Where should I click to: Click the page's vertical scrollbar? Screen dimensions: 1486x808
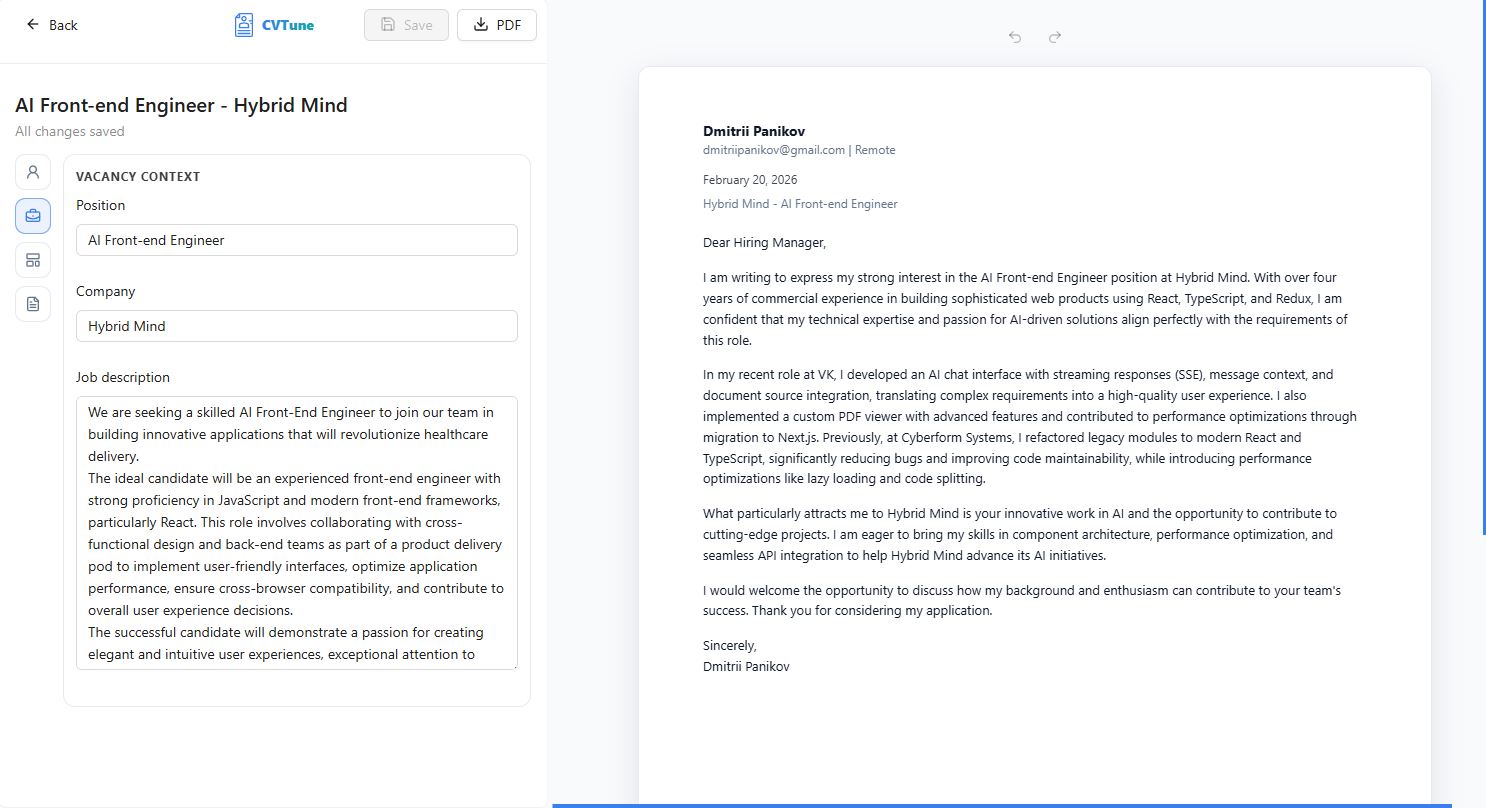coord(1482,268)
